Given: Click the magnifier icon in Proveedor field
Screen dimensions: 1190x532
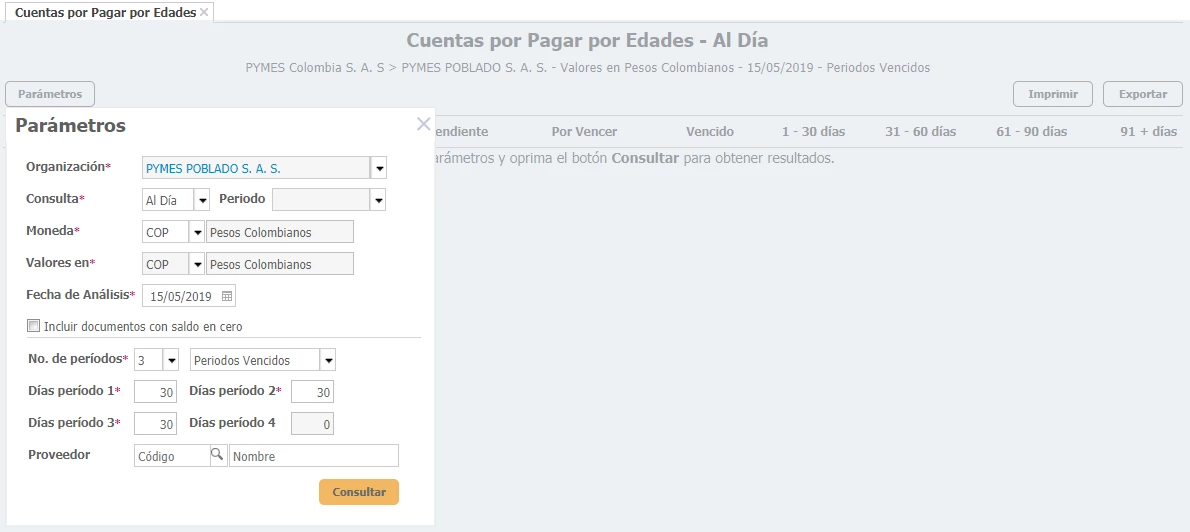Looking at the screenshot, I should (217, 456).
